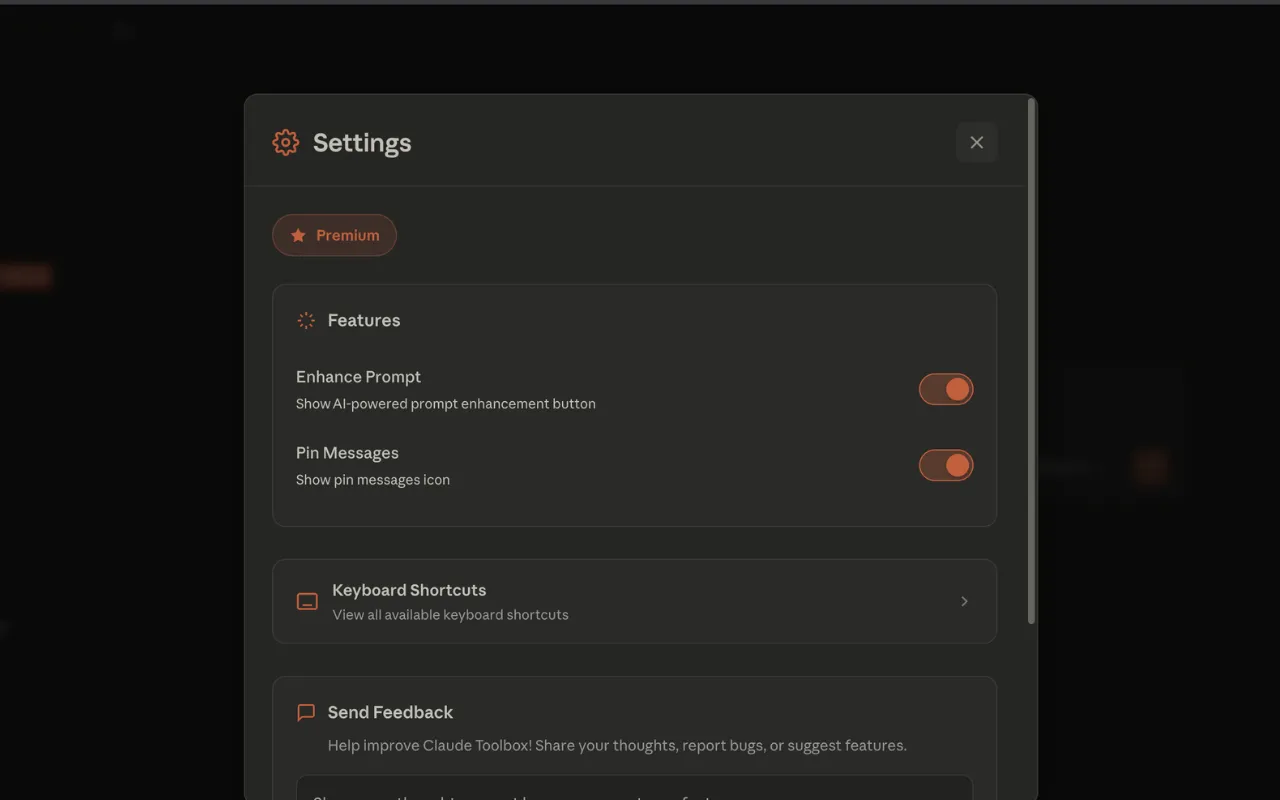Image resolution: width=1280 pixels, height=800 pixels.
Task: Select the Send Feedback heading
Action: pos(390,713)
